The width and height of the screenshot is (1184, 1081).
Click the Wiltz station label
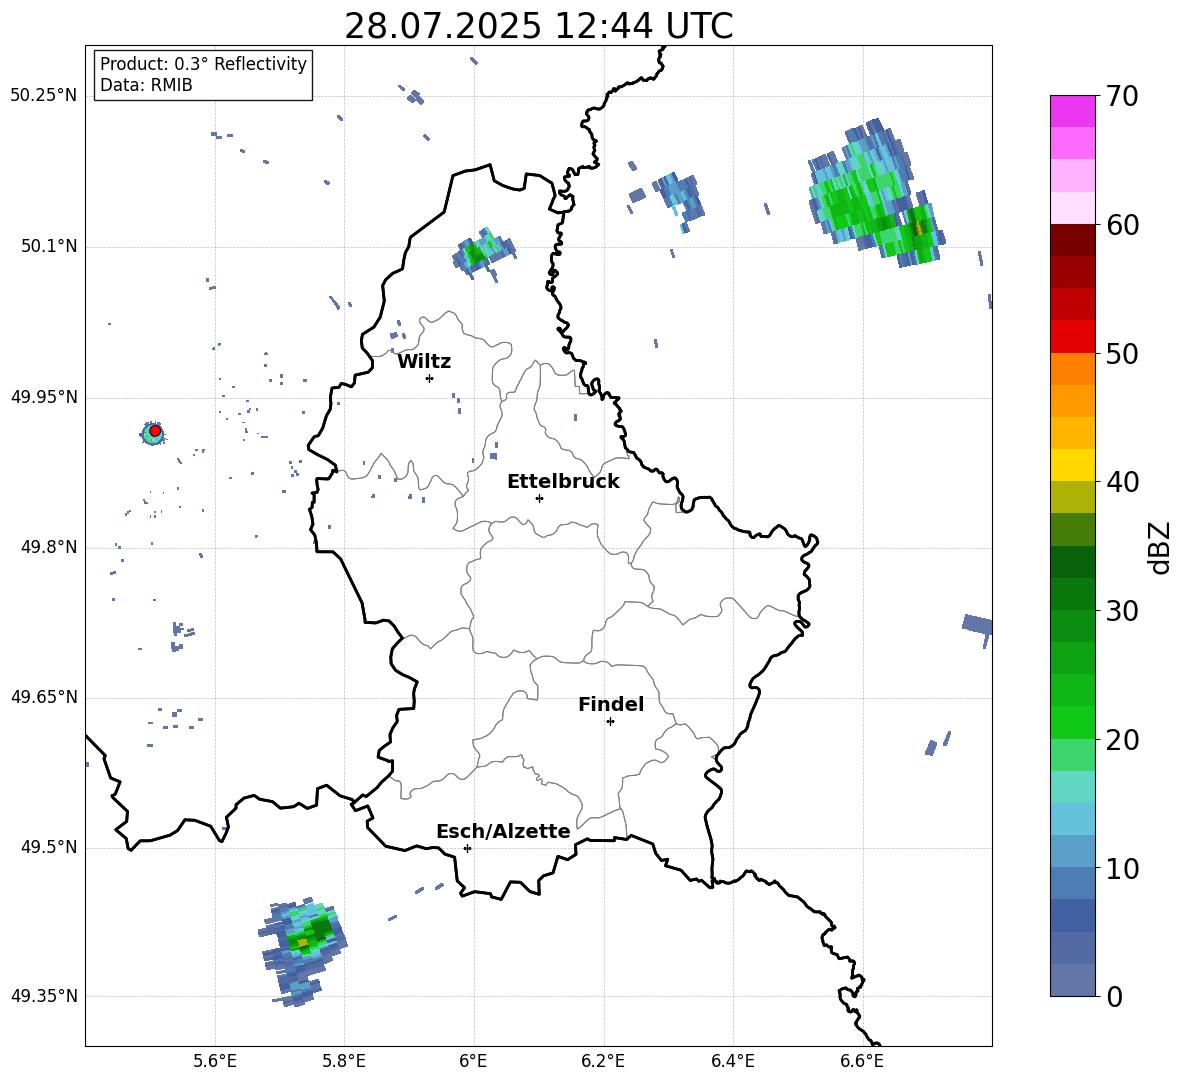point(424,362)
